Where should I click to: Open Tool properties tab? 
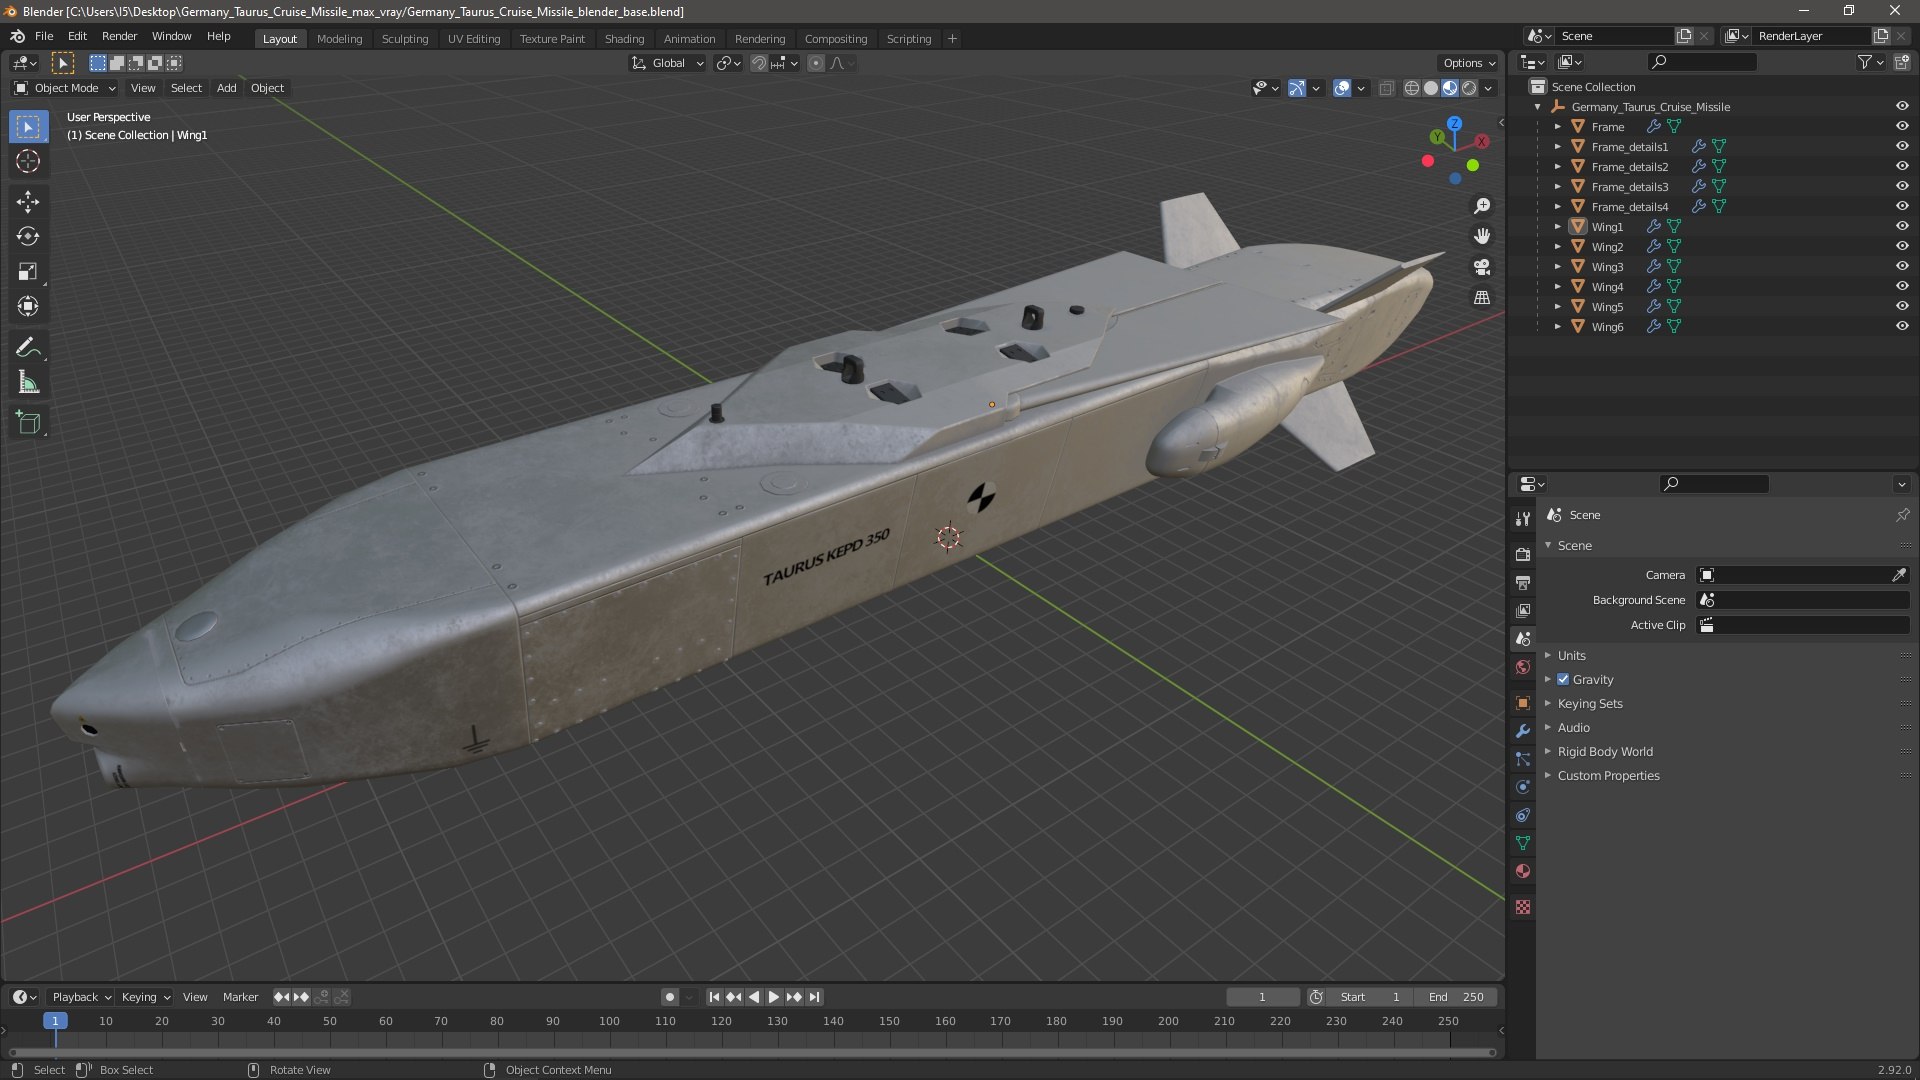pos(1523,518)
